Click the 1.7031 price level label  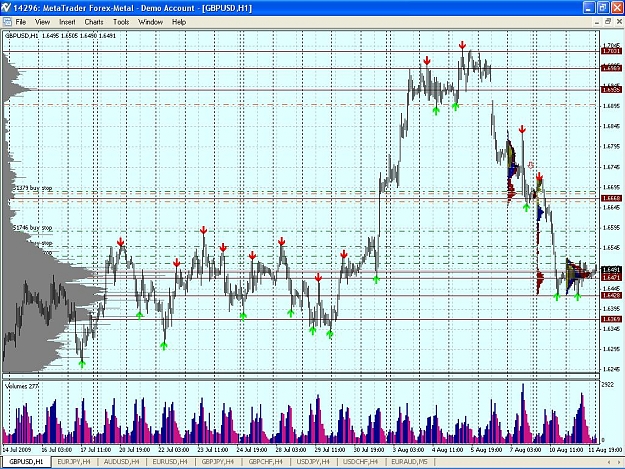coord(611,51)
